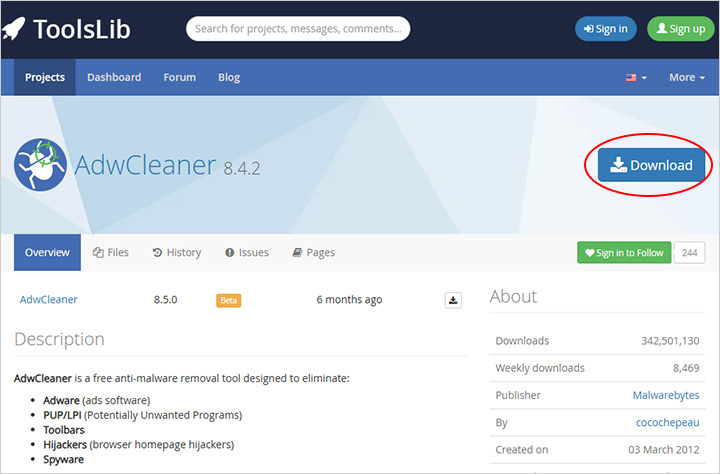Expand the More dropdown menu

point(686,77)
